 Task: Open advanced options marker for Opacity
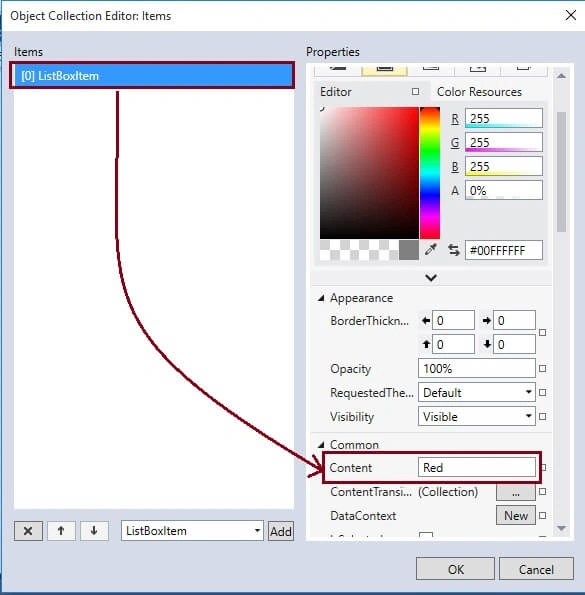point(543,368)
